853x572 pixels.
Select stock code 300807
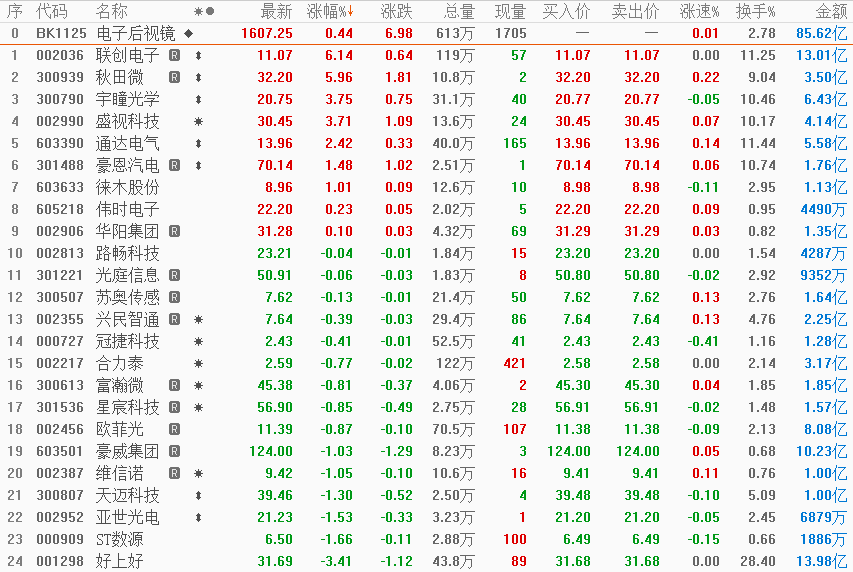60,495
